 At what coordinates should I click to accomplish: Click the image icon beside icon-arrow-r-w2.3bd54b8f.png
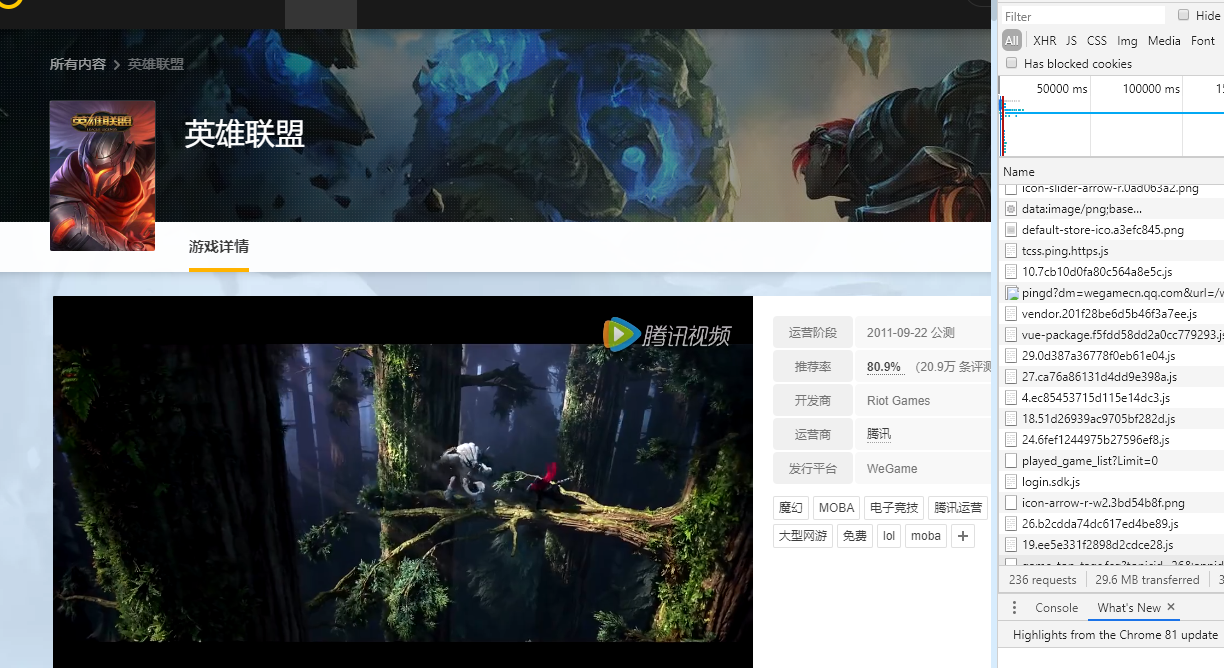[x=1010, y=503]
